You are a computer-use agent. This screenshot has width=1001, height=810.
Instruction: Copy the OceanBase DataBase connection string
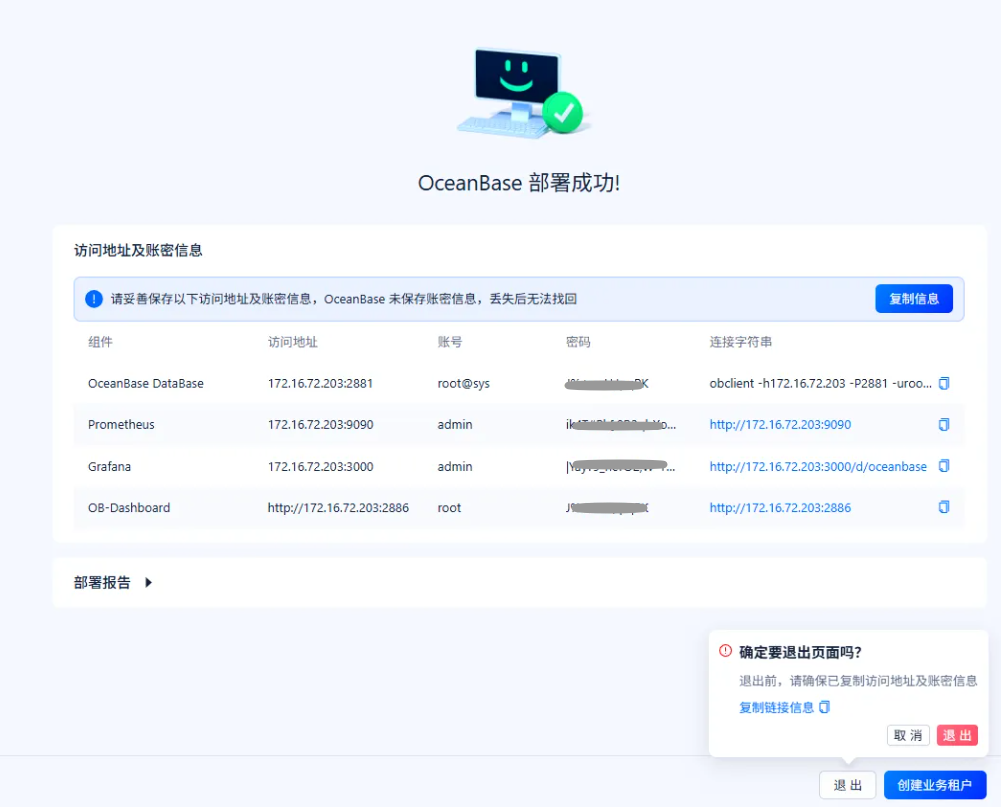[x=944, y=383]
